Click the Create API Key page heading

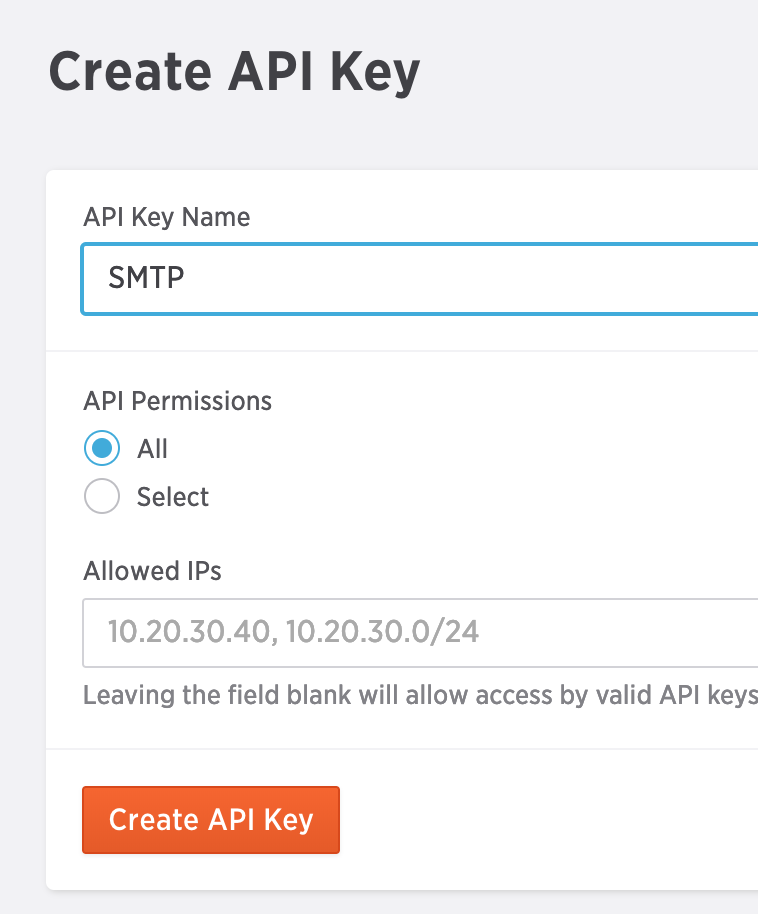[234, 73]
